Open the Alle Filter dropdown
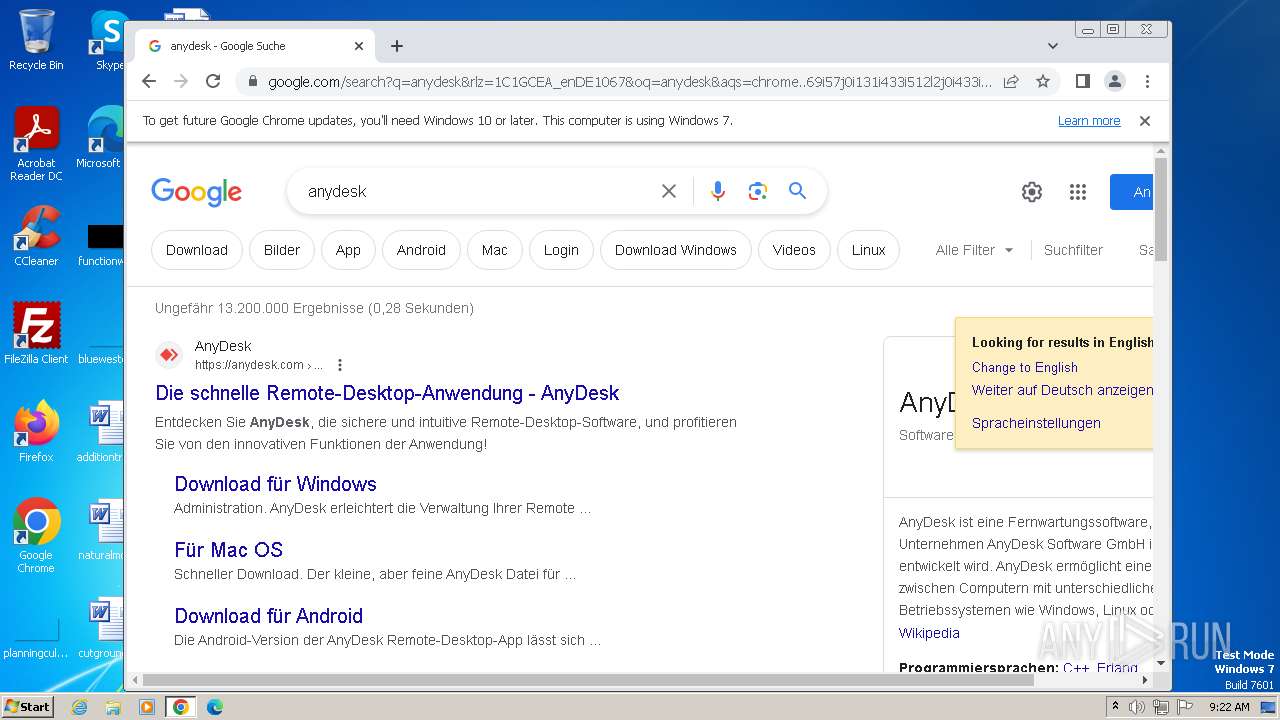 (974, 250)
